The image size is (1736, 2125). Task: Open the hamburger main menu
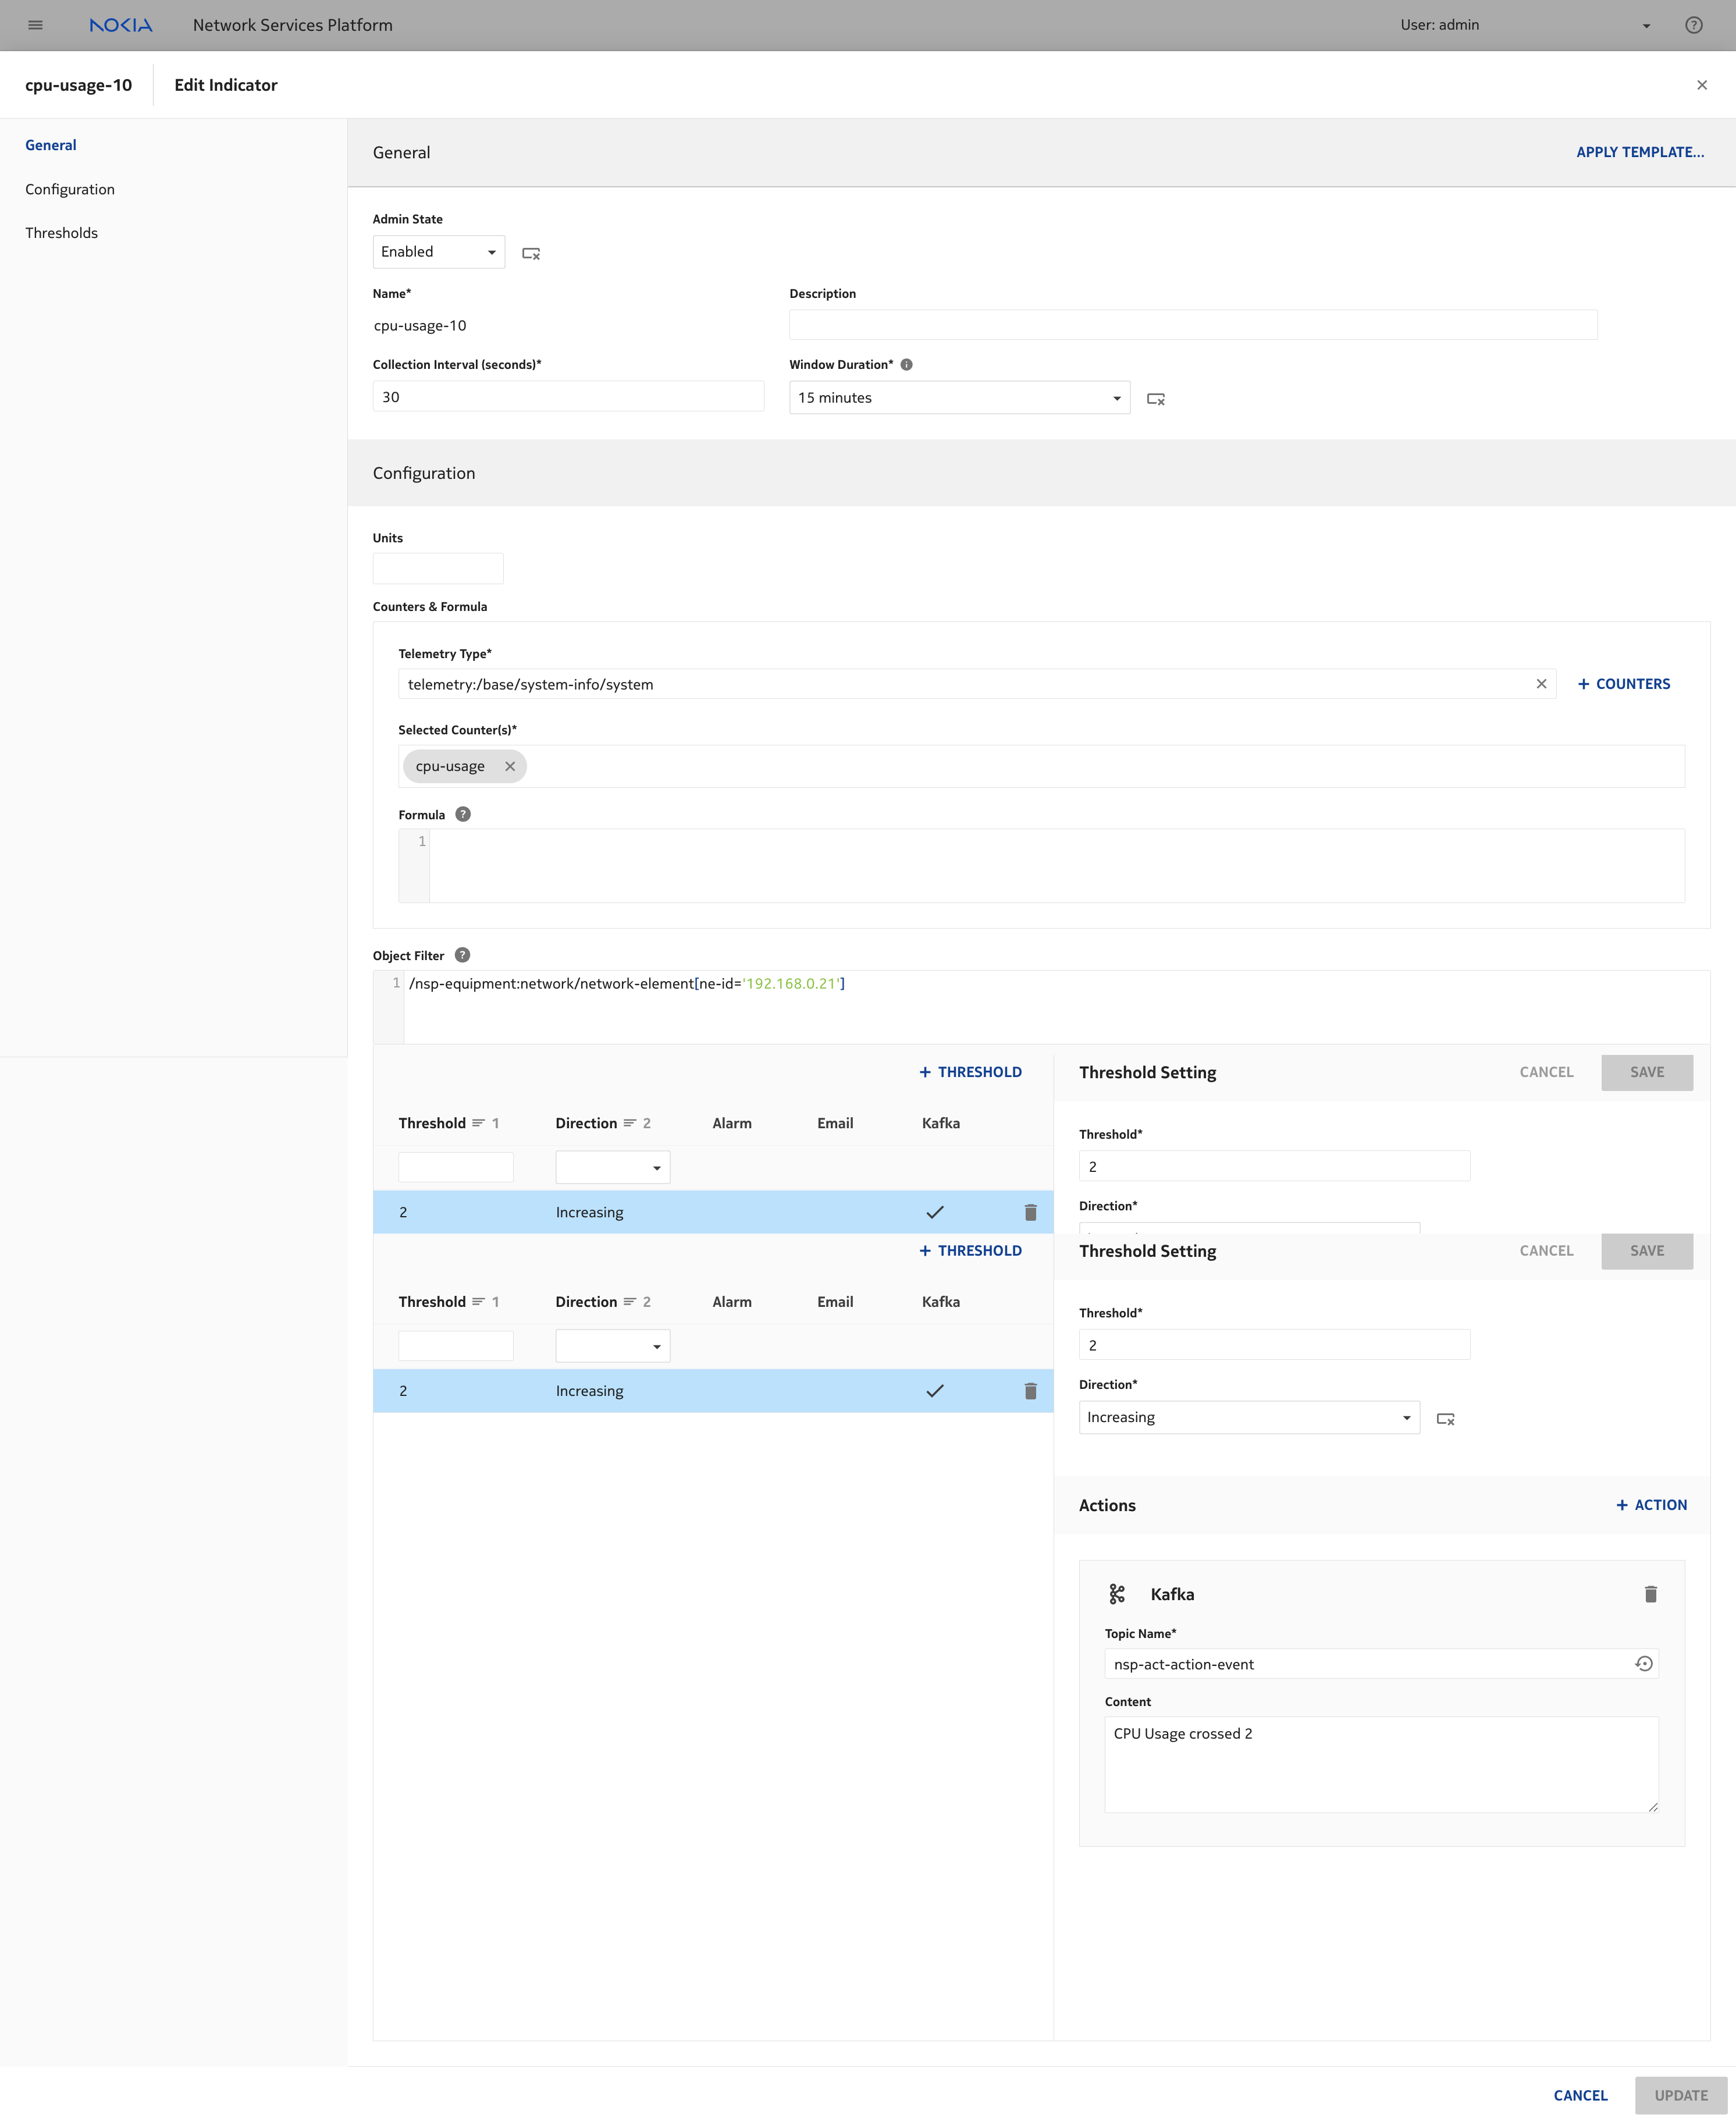(x=36, y=25)
